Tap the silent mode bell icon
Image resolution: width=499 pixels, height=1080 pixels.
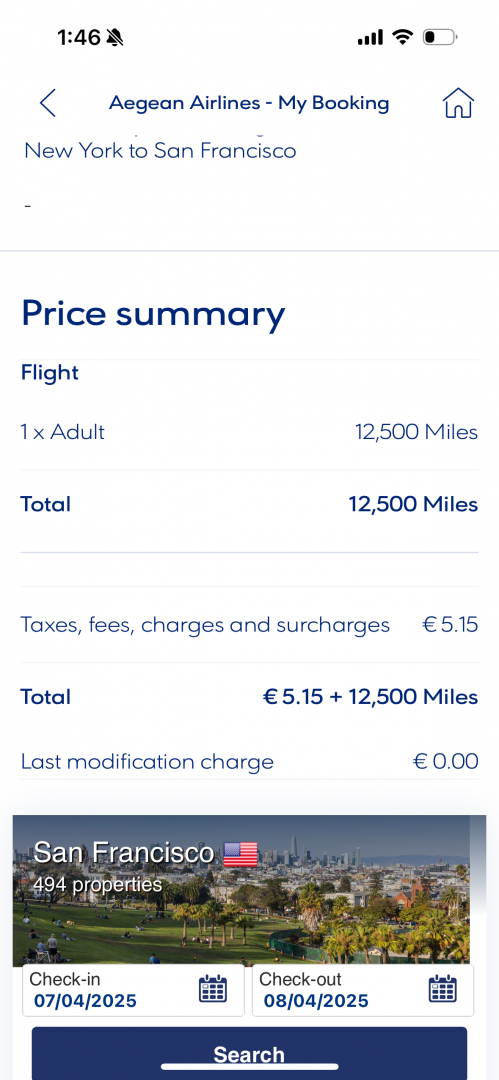tap(115, 37)
